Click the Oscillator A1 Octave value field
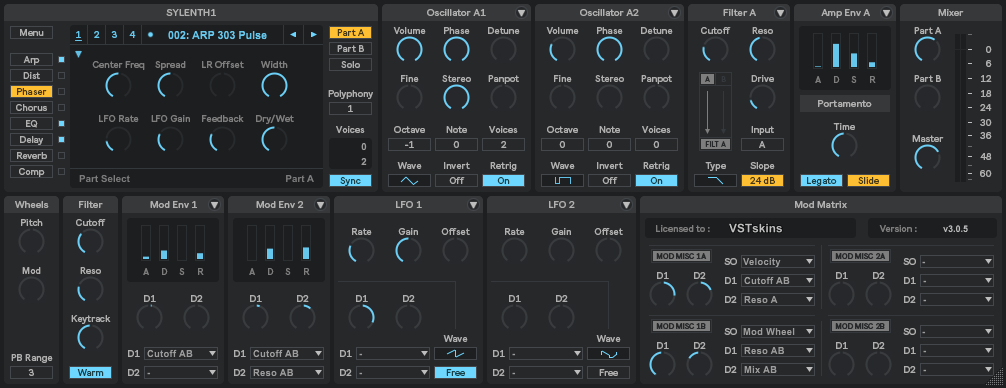 [409, 145]
